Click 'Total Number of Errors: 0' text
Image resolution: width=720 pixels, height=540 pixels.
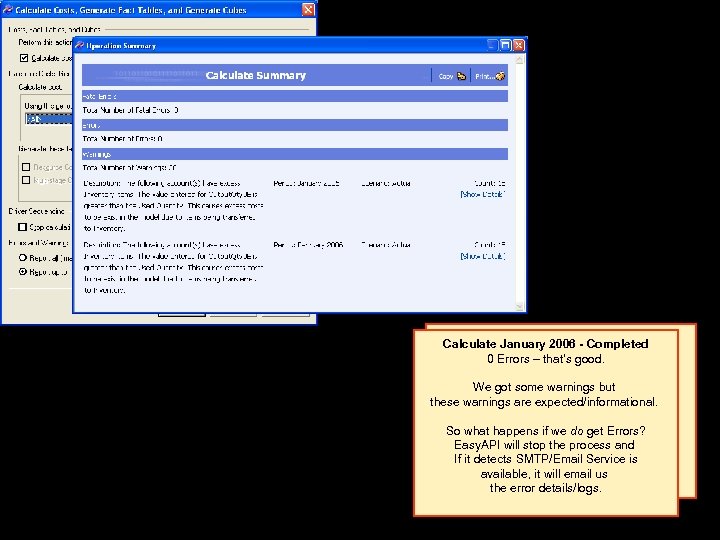coord(123,139)
